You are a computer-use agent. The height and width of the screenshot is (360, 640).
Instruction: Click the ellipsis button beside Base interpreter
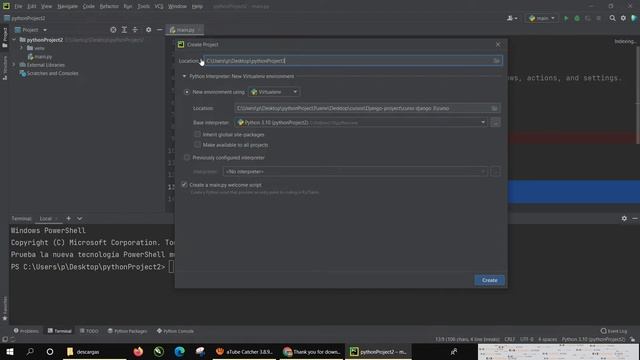point(496,122)
